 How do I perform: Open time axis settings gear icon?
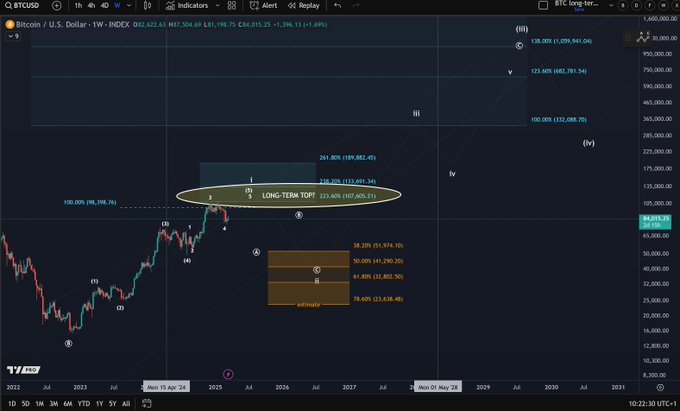click(660, 387)
